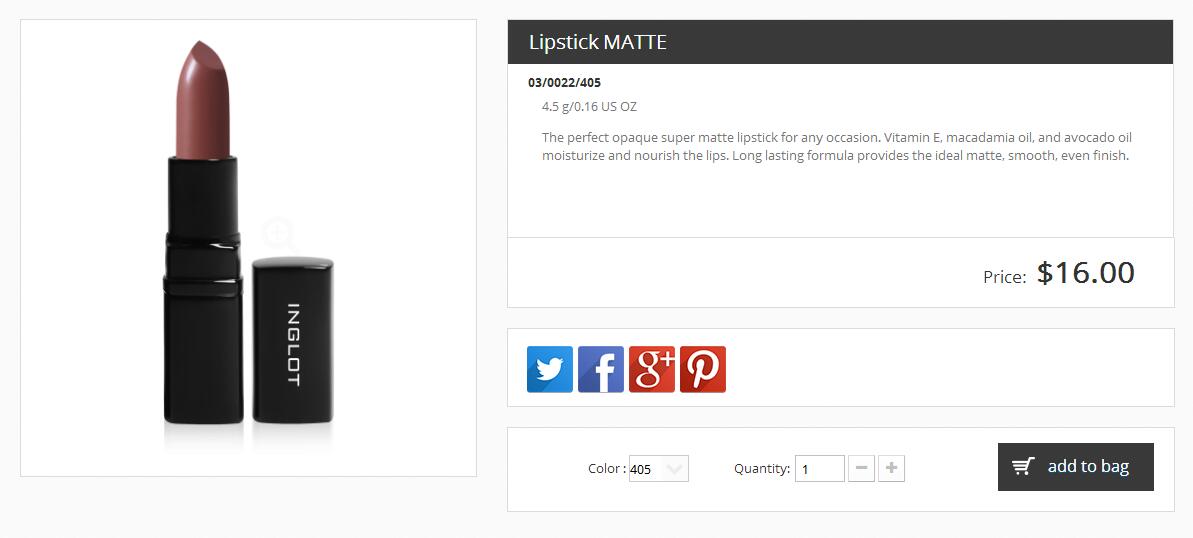This screenshot has width=1193, height=538.
Task: Click the shopping cart icon in button
Action: point(1024,466)
